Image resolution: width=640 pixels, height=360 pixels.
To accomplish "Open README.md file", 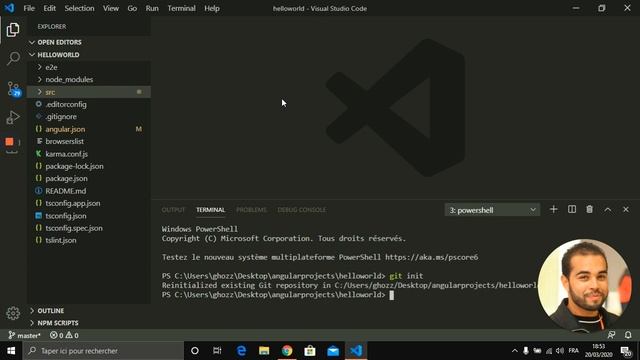I will tap(89, 191).
